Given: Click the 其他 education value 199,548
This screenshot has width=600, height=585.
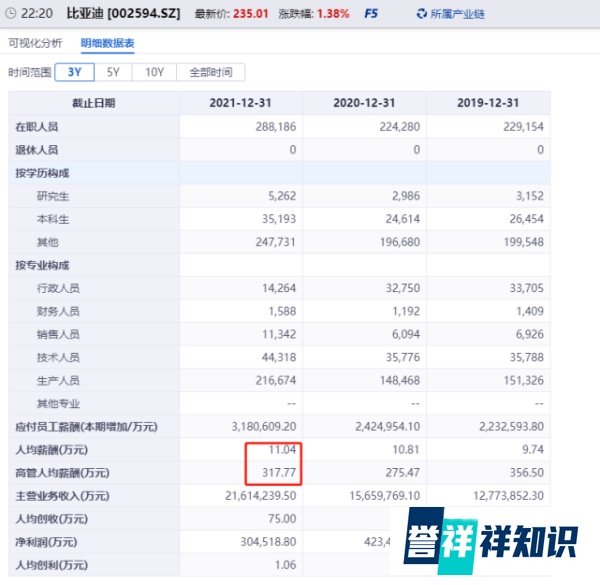Looking at the screenshot, I should tap(523, 242).
